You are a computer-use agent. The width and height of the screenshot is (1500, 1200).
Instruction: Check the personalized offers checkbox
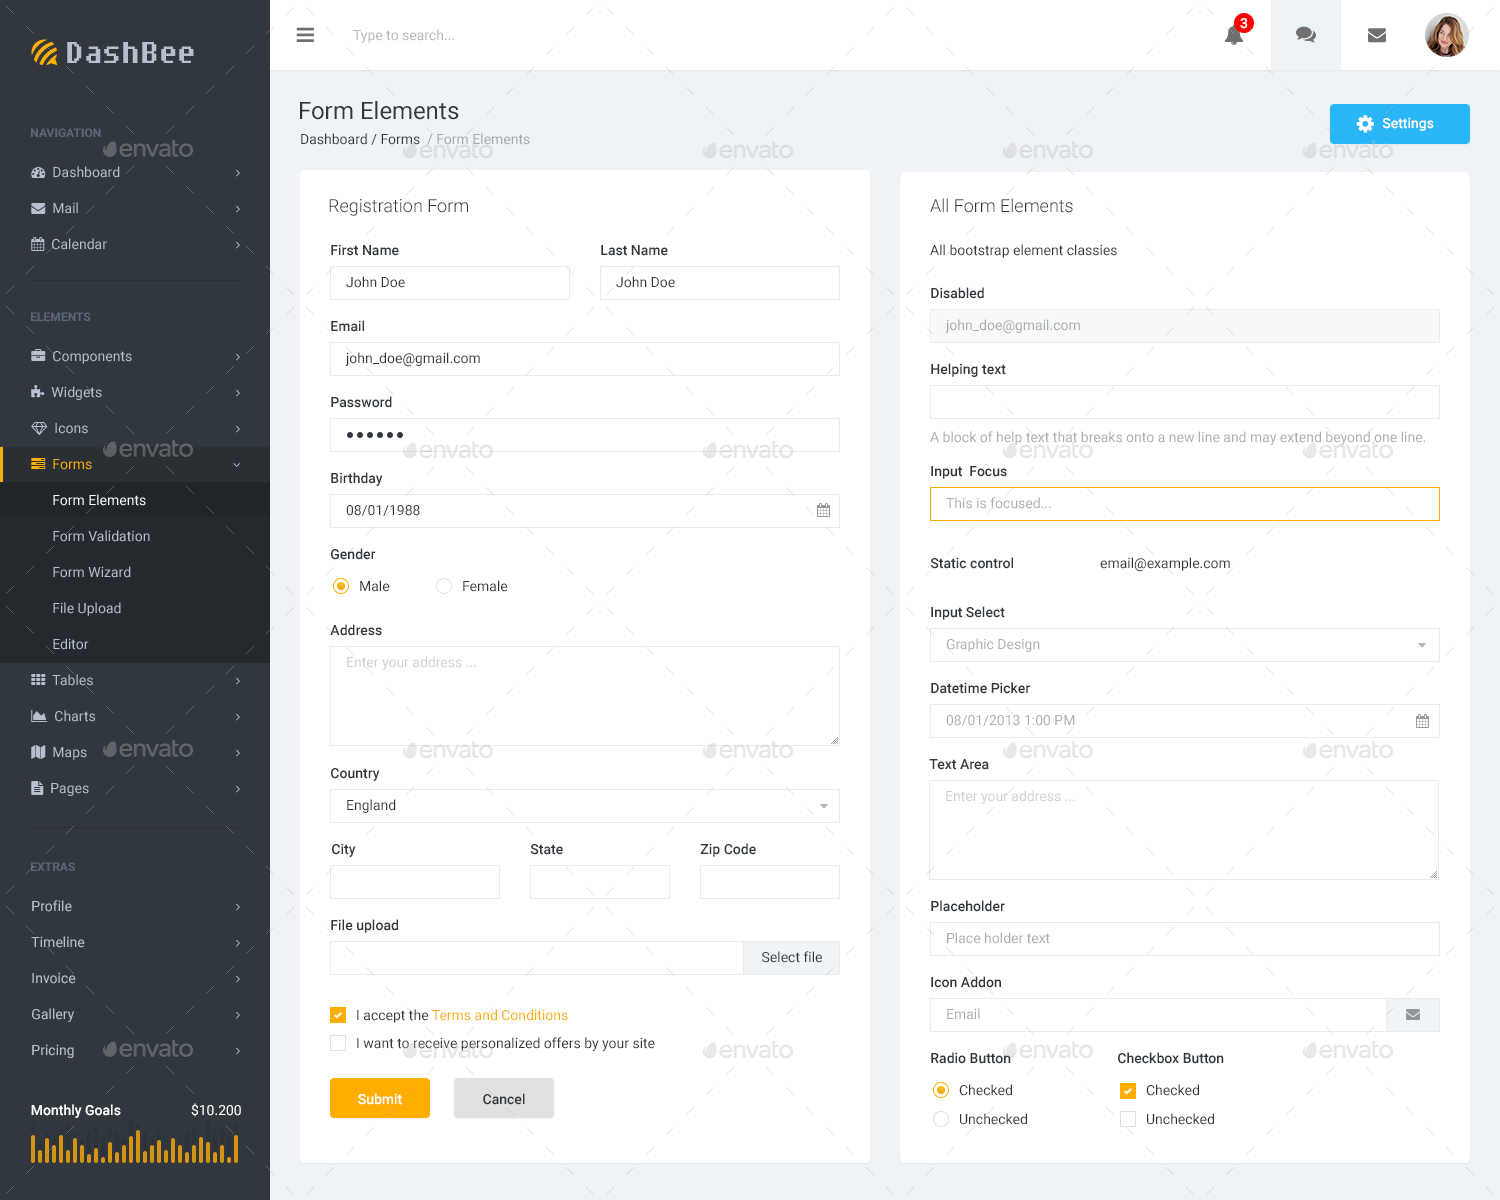coord(338,1043)
